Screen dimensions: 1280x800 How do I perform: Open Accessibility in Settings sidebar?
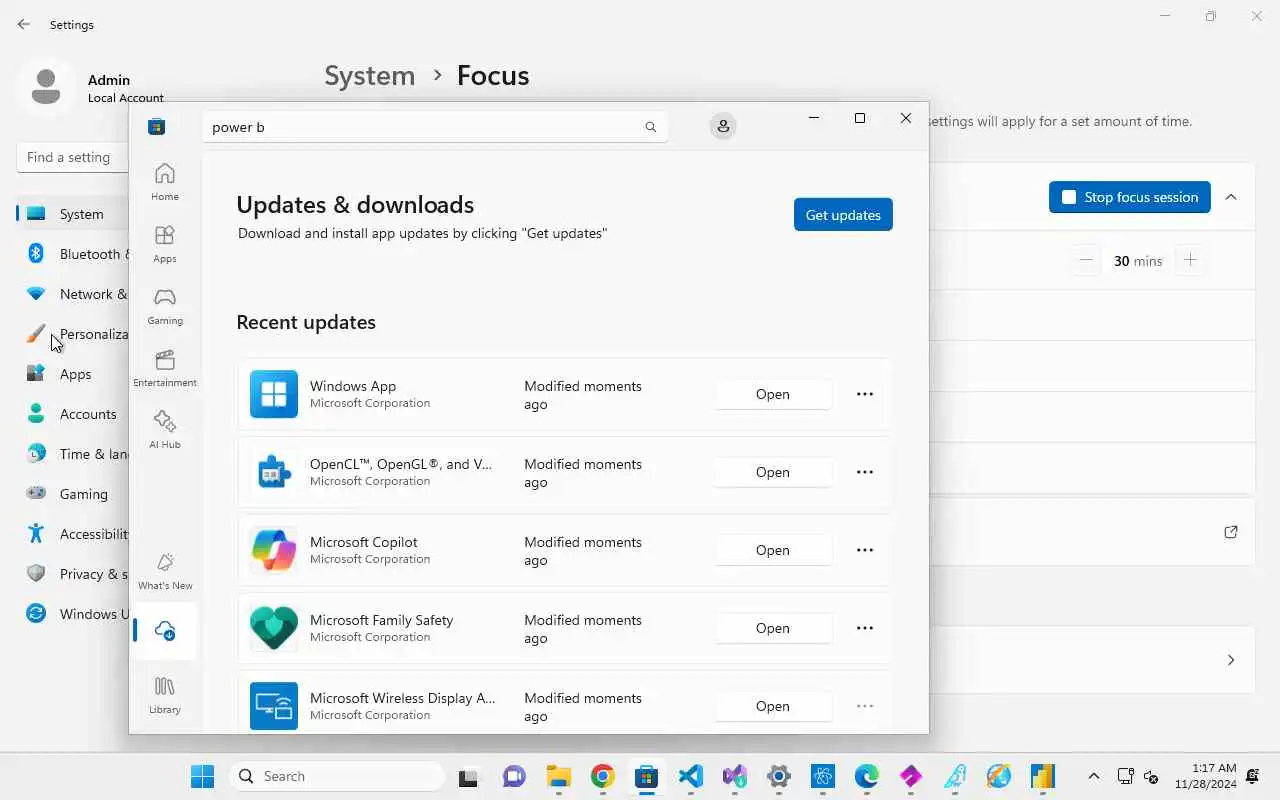[74, 534]
